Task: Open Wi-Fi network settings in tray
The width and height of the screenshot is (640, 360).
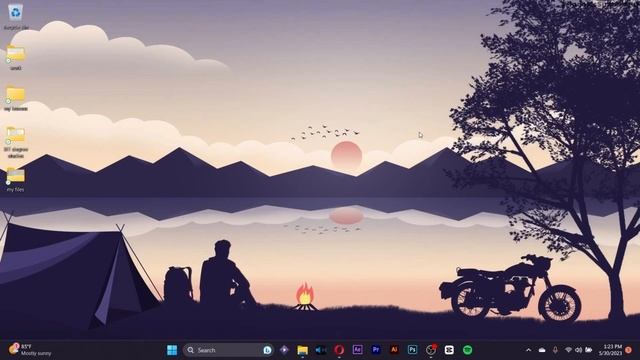Action: pos(568,350)
